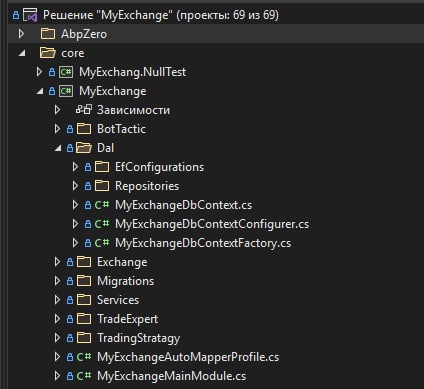The image size is (424, 389).
Task: Click the lock icon beside the solution node
Action: (x=16, y=15)
